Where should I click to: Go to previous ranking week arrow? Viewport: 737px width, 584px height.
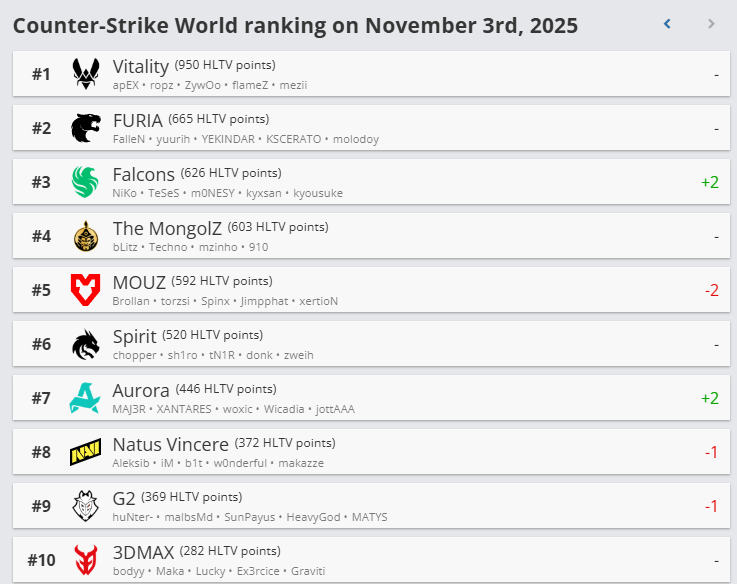click(x=667, y=23)
